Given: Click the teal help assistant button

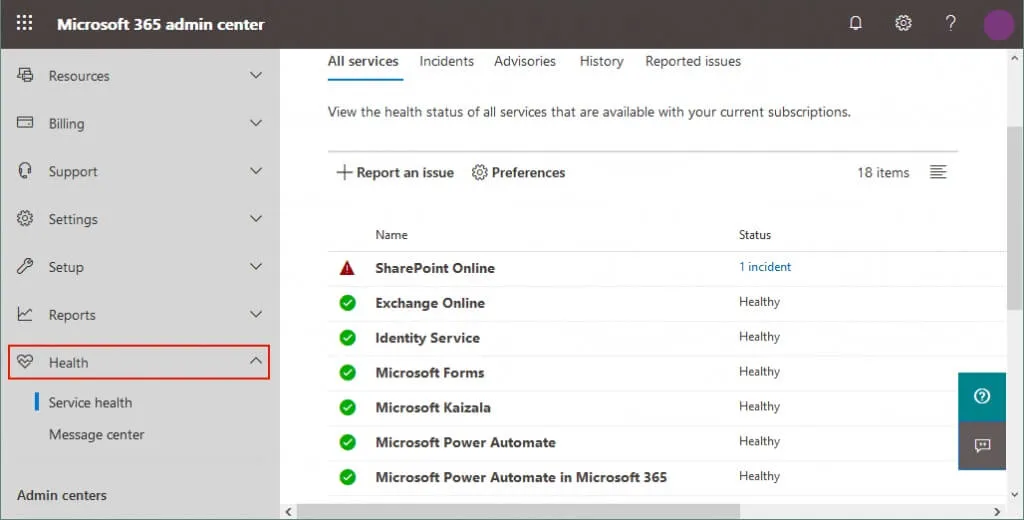Looking at the screenshot, I should coord(981,396).
